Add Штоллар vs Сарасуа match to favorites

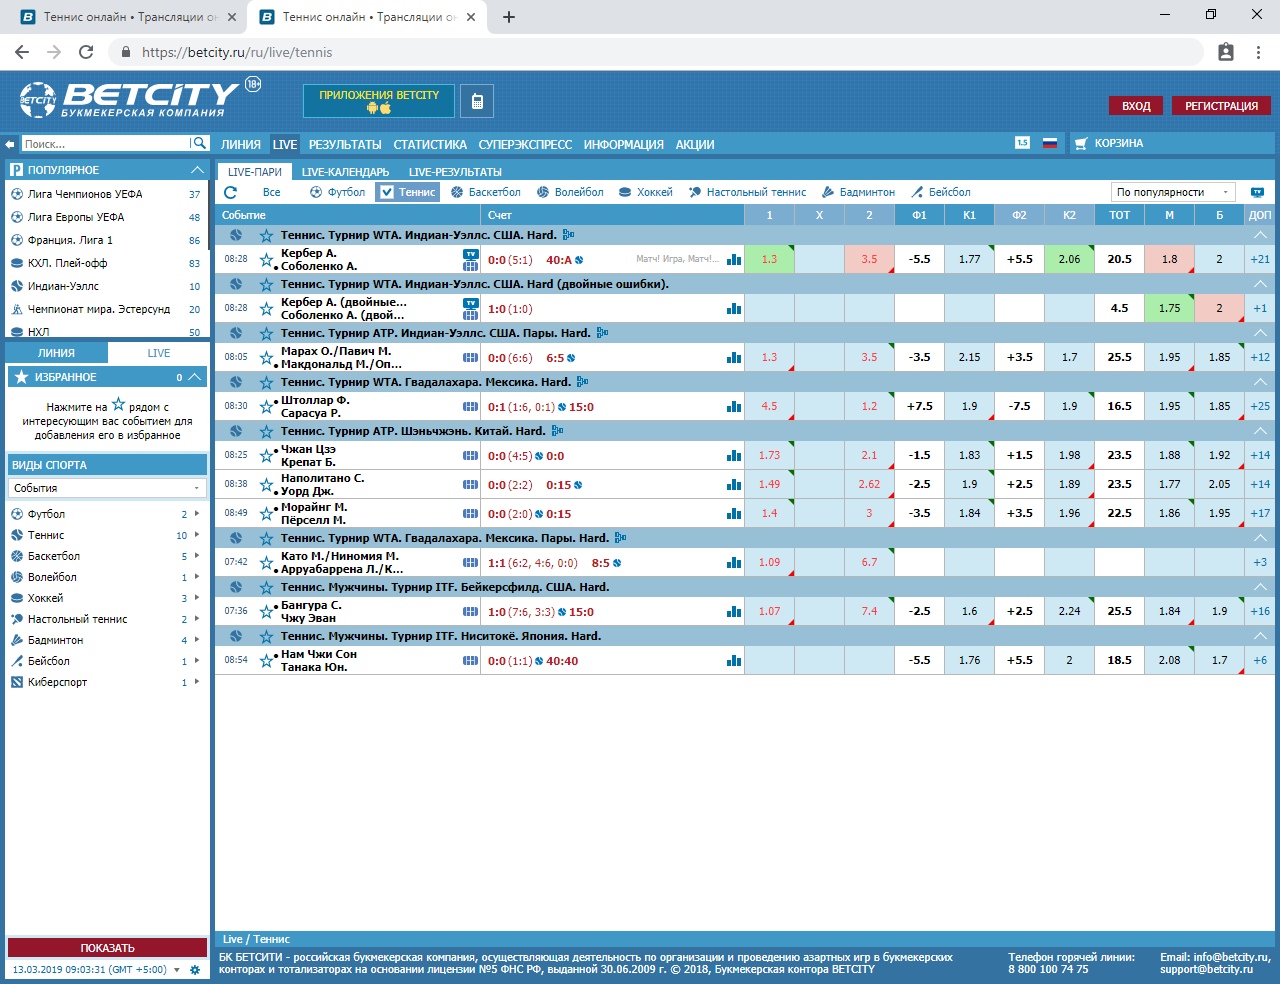266,407
